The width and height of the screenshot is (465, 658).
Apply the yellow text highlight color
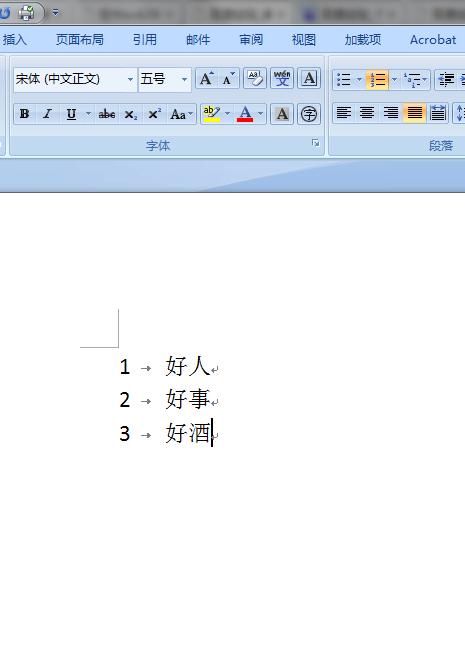pyautogui.click(x=212, y=114)
